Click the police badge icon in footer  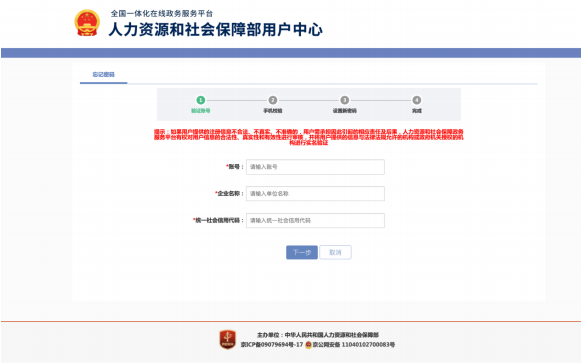pos(308,344)
